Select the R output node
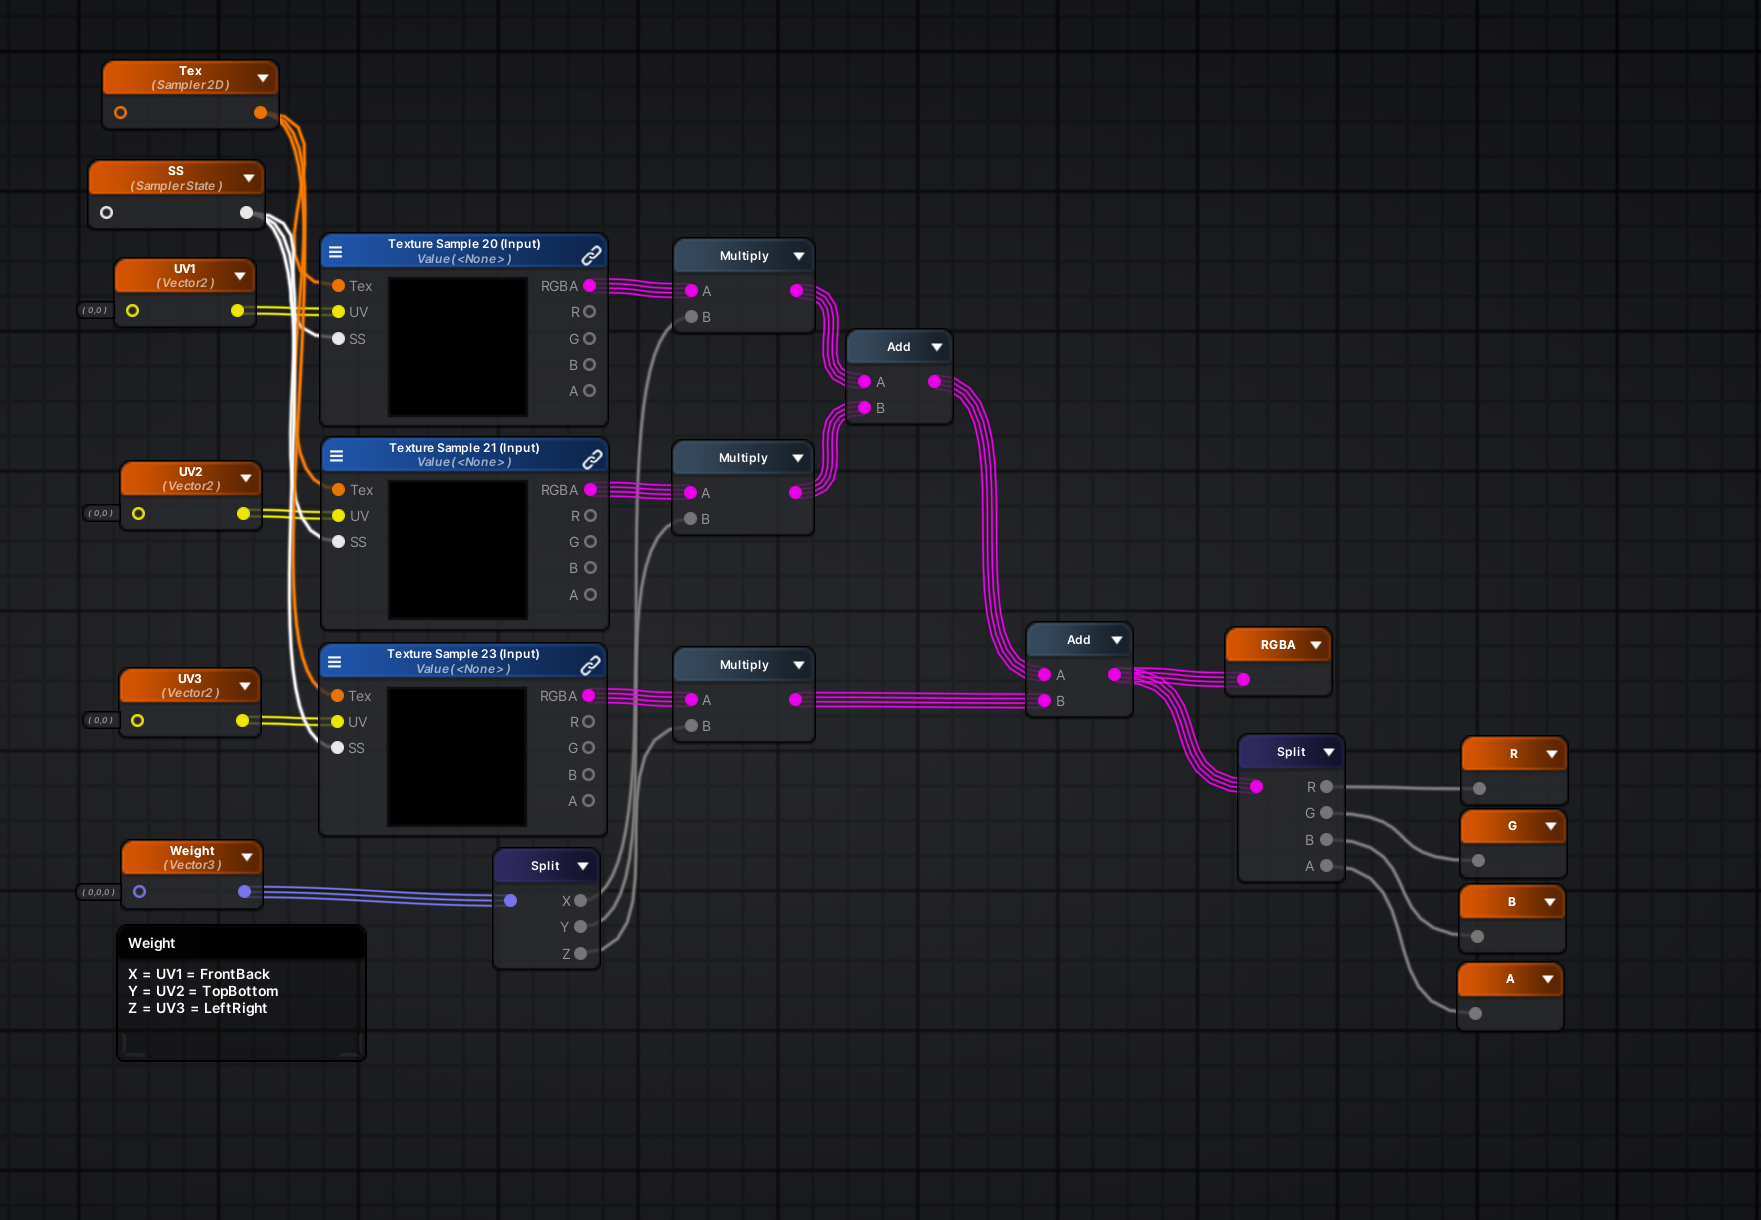This screenshot has height=1220, width=1761. tap(1513, 753)
